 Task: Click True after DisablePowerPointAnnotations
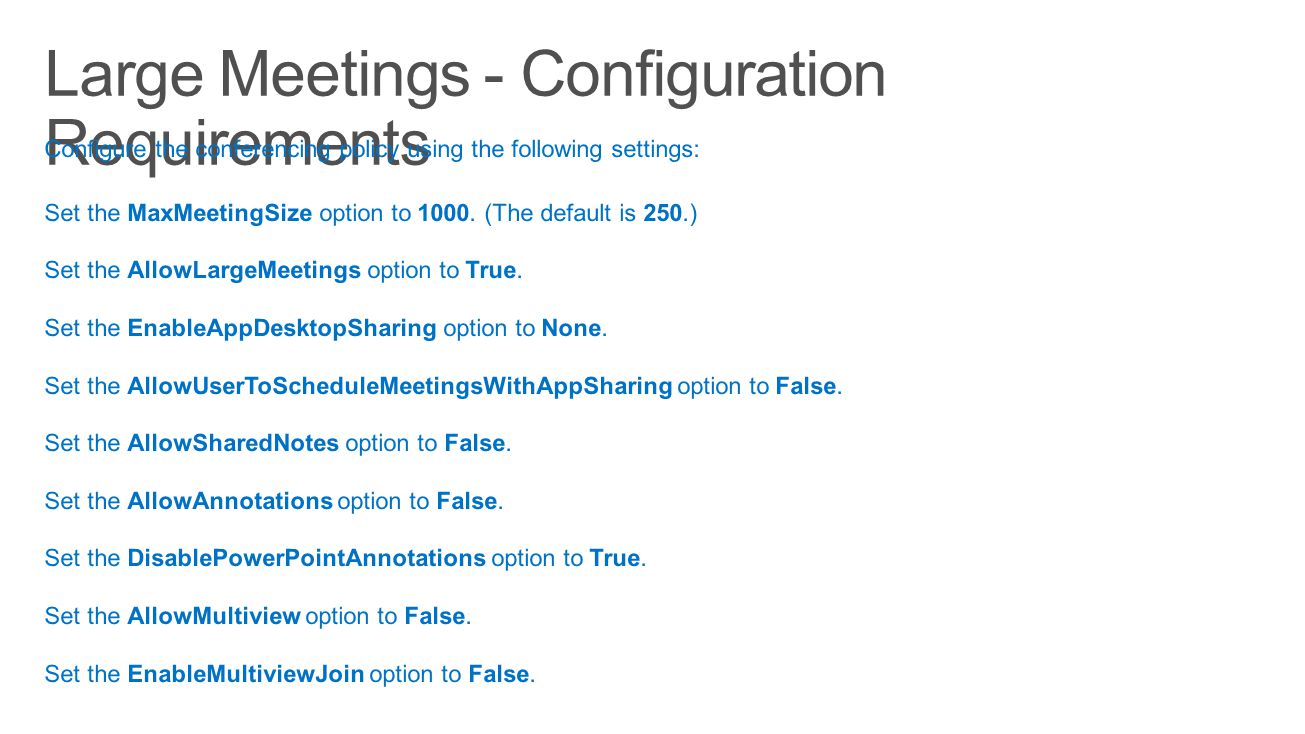(615, 558)
